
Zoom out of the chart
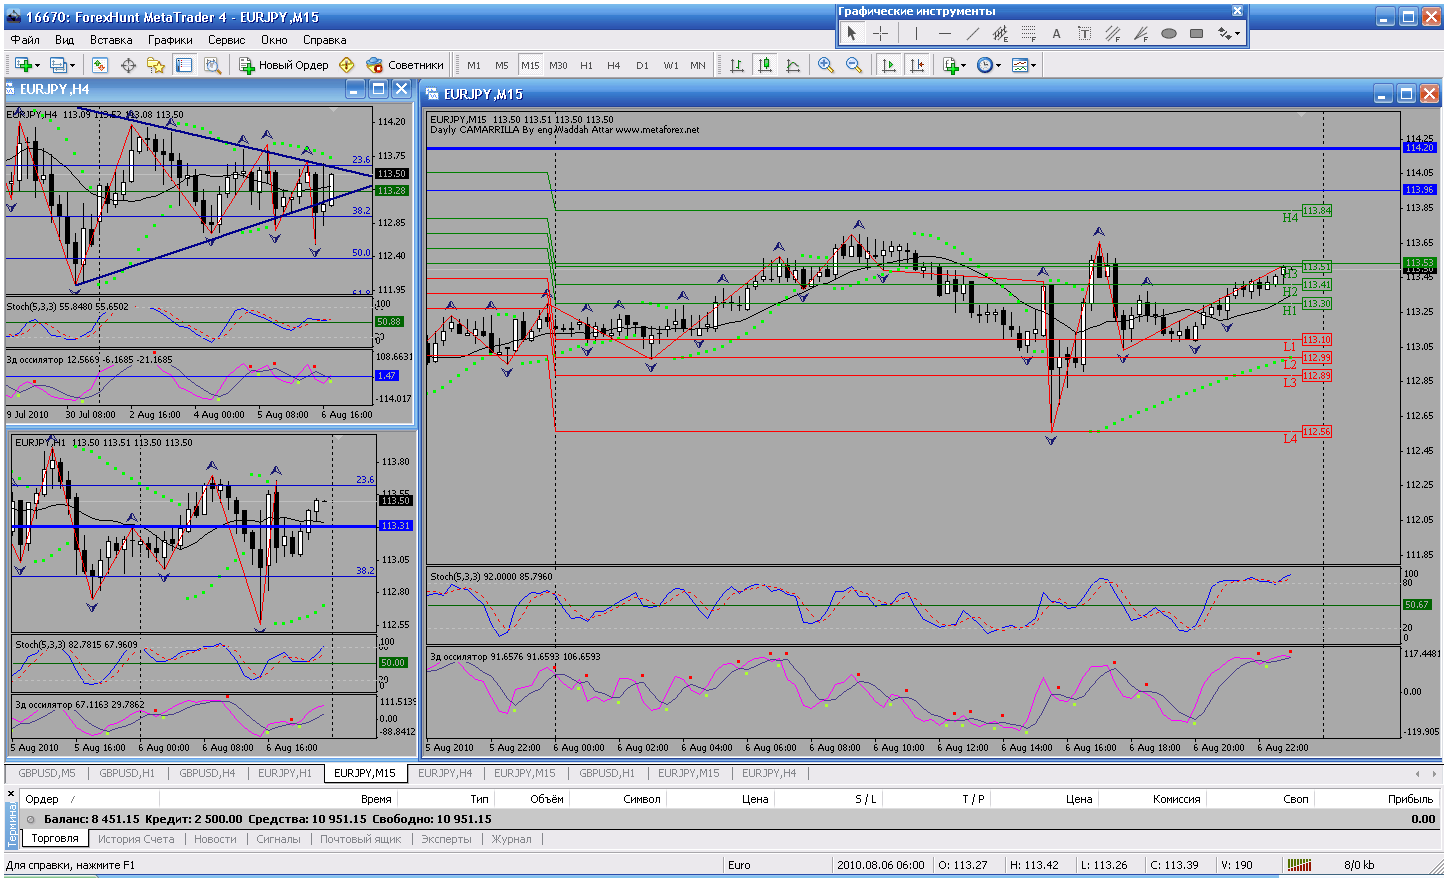(x=854, y=65)
